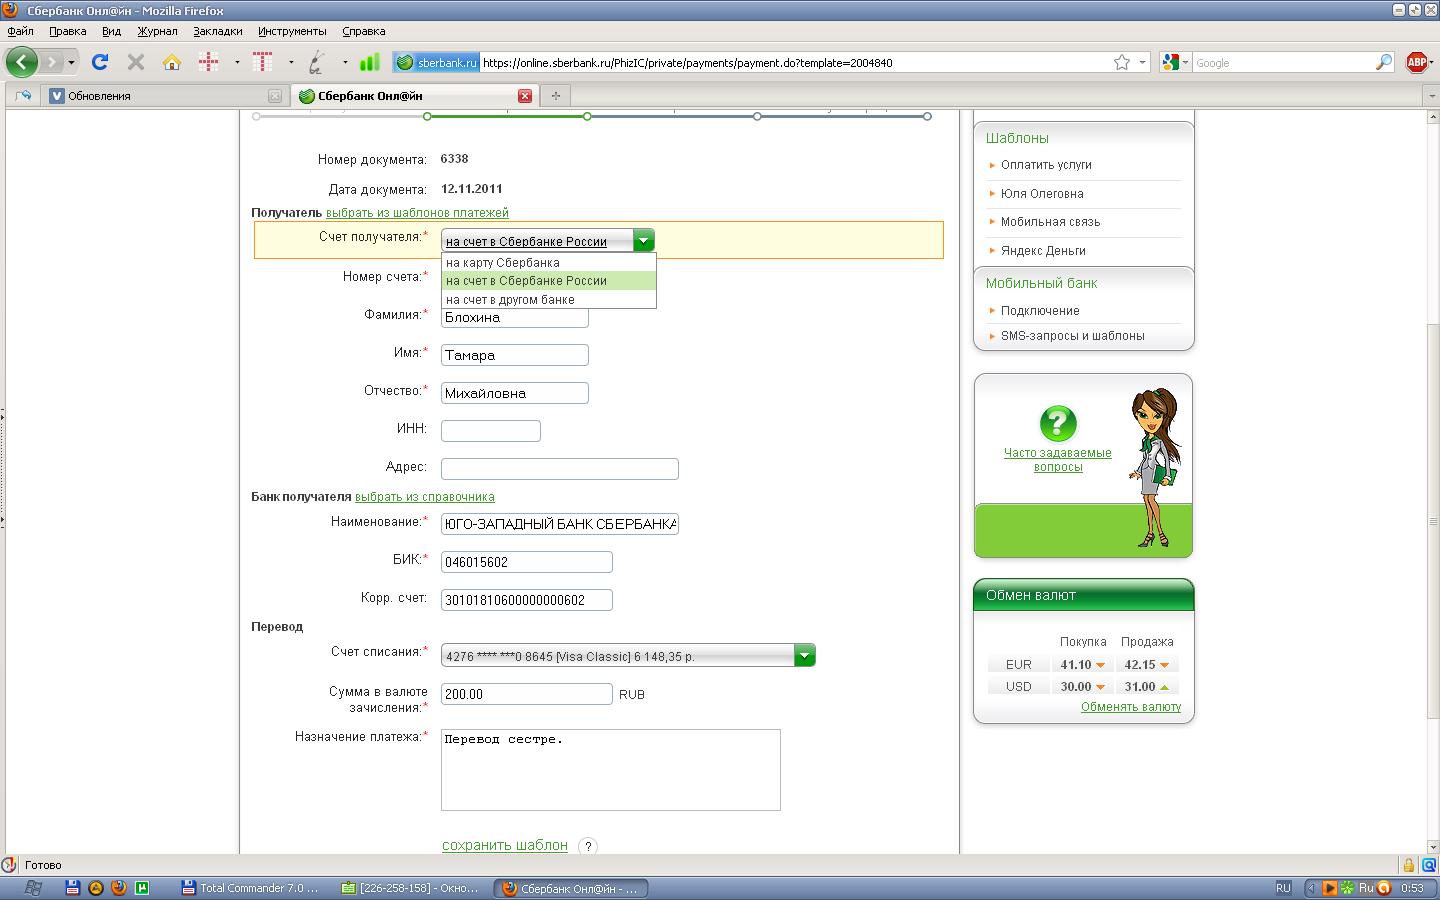Click the grey pen-sketch toolbar icon
Image resolution: width=1440 pixels, height=900 pixels.
[316, 62]
